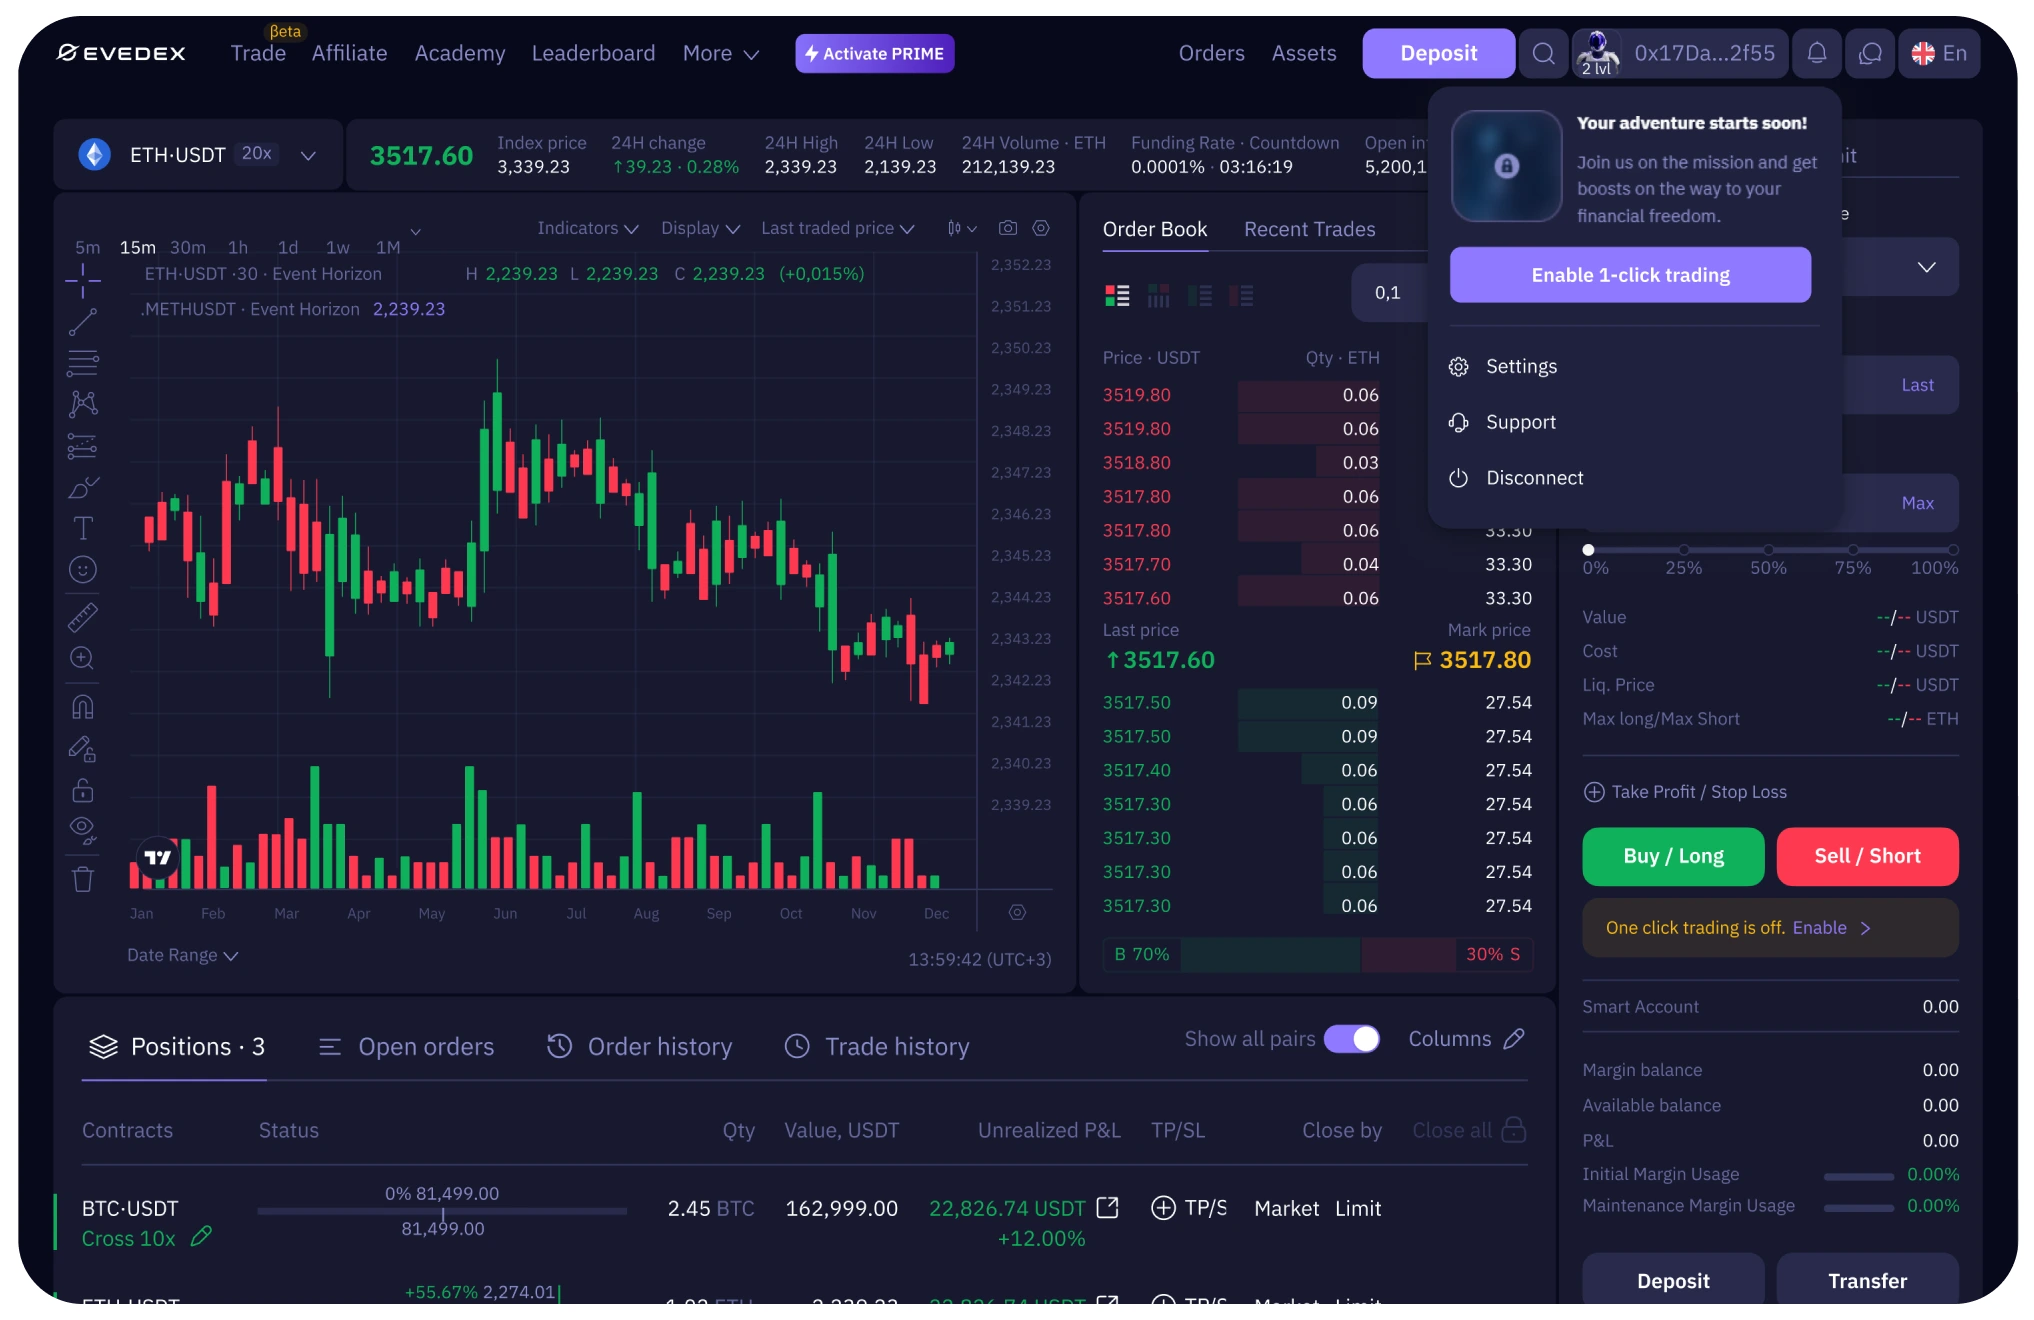The image size is (2034, 1320).
Task: Click the EVEDEX logo
Action: coord(121,53)
